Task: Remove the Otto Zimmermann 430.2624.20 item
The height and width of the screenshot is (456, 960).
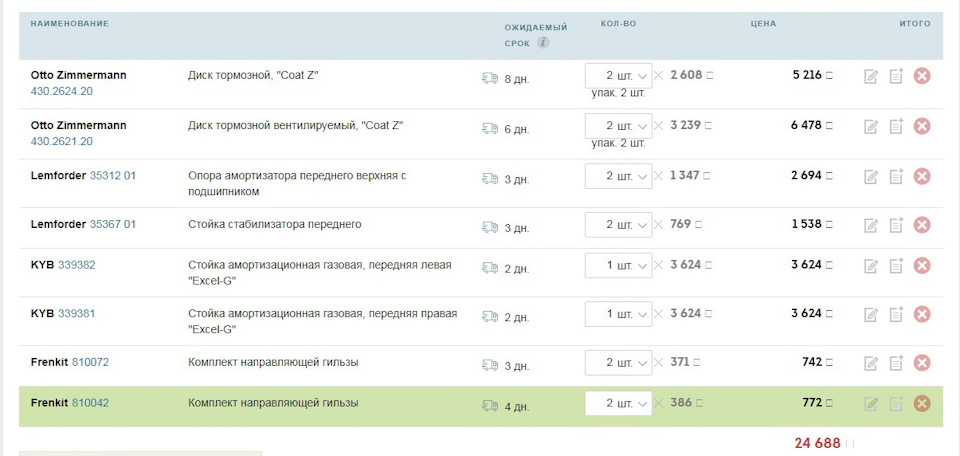Action: [x=922, y=76]
